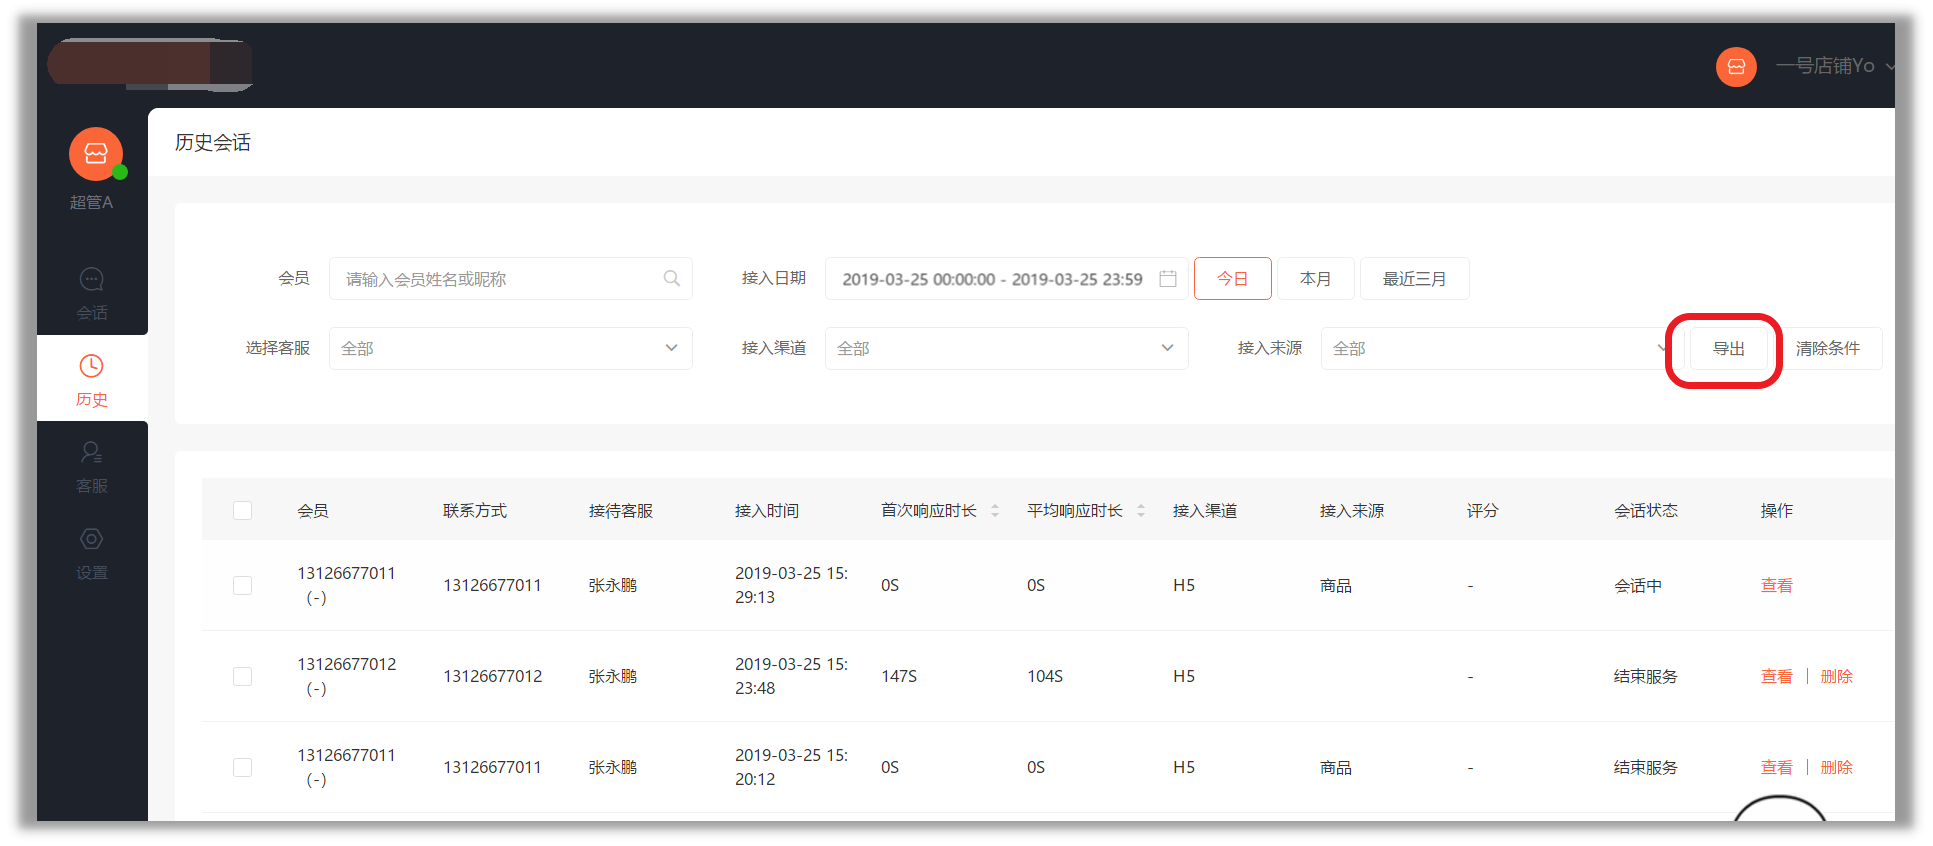The height and width of the screenshot is (846, 1933).
Task: Check the row for member 13126677012
Action: [242, 677]
